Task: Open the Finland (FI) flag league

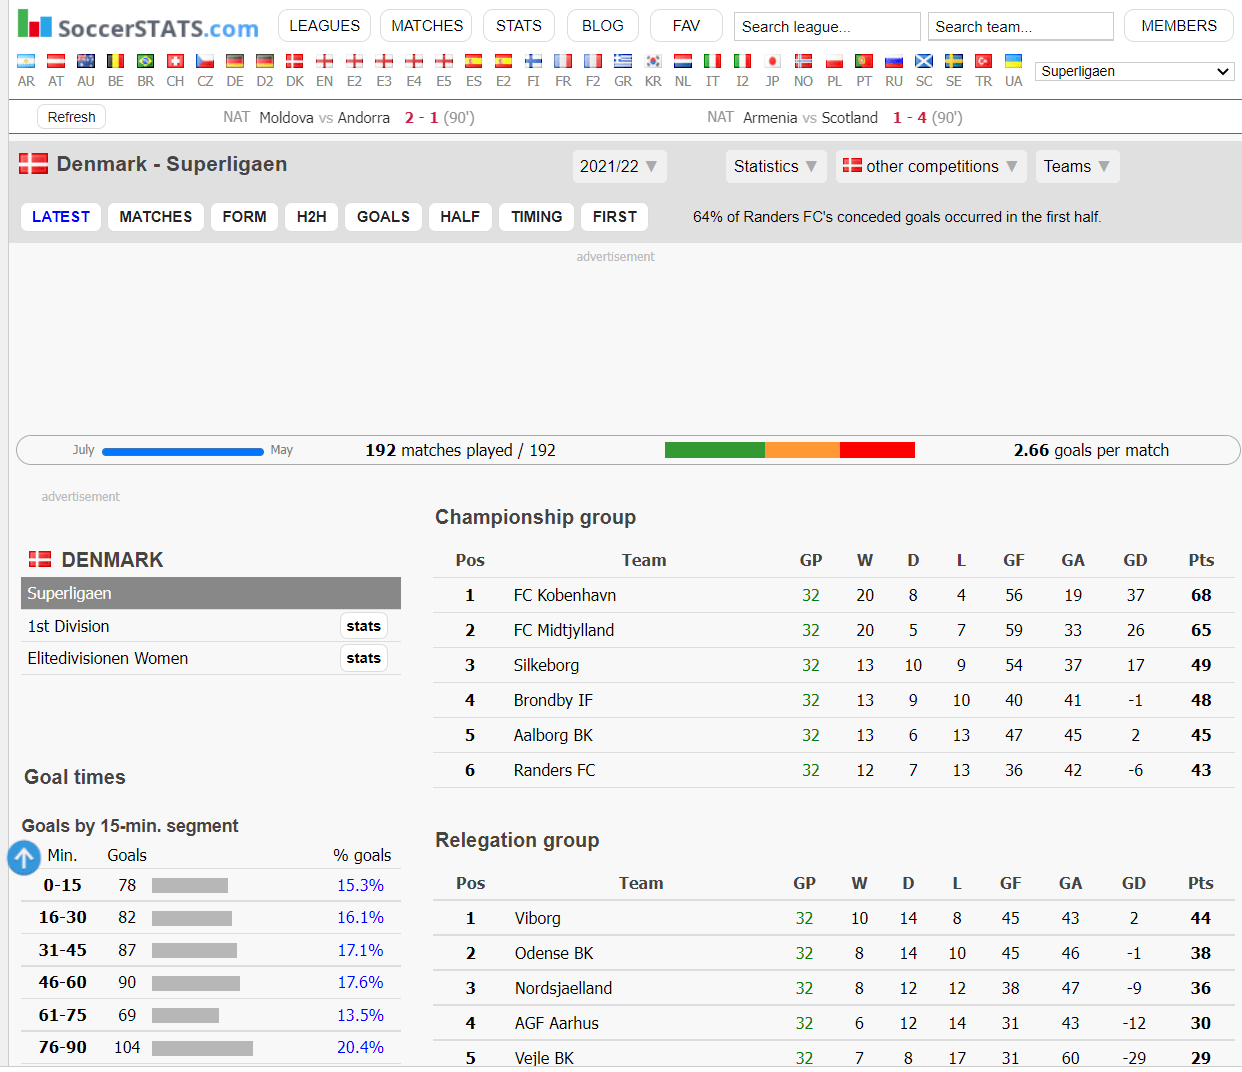Action: [x=533, y=62]
